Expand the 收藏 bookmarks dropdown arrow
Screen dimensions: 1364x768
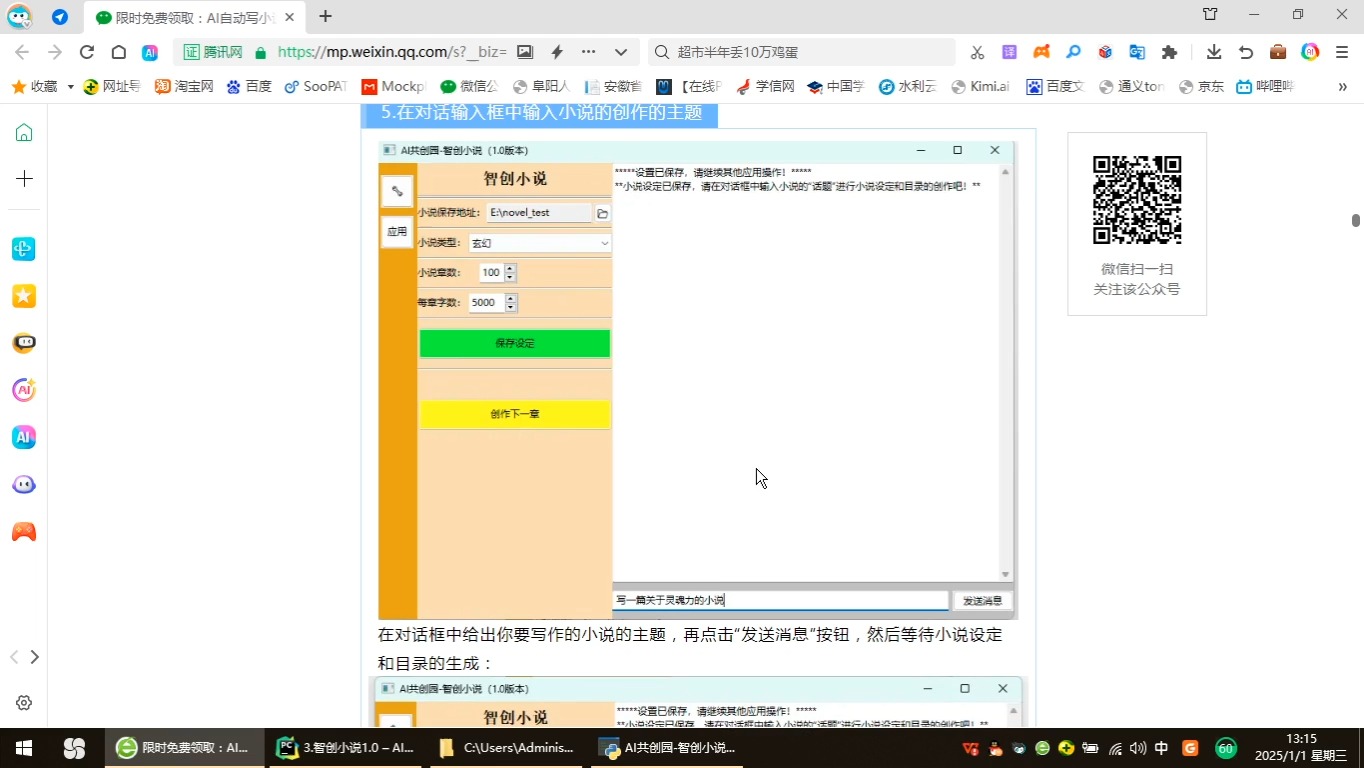point(70,87)
